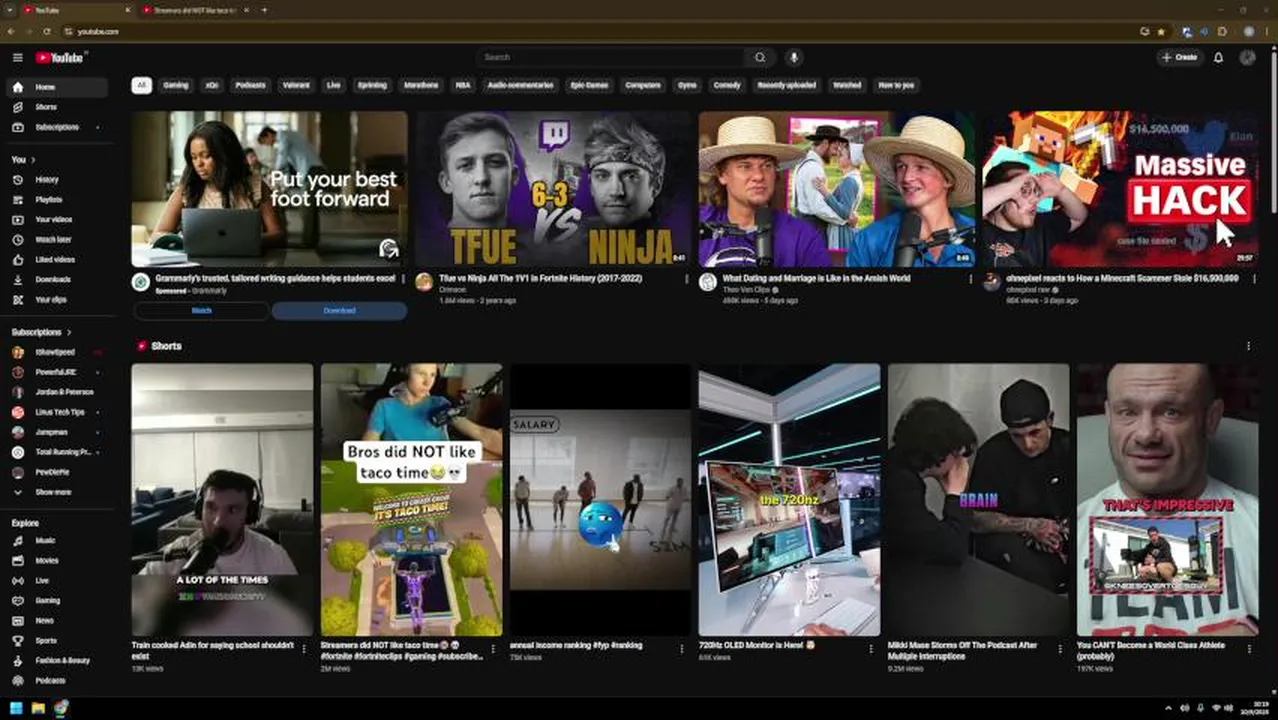Switch to the second browser tab
Screen dimensions: 1278x720
[195, 10]
